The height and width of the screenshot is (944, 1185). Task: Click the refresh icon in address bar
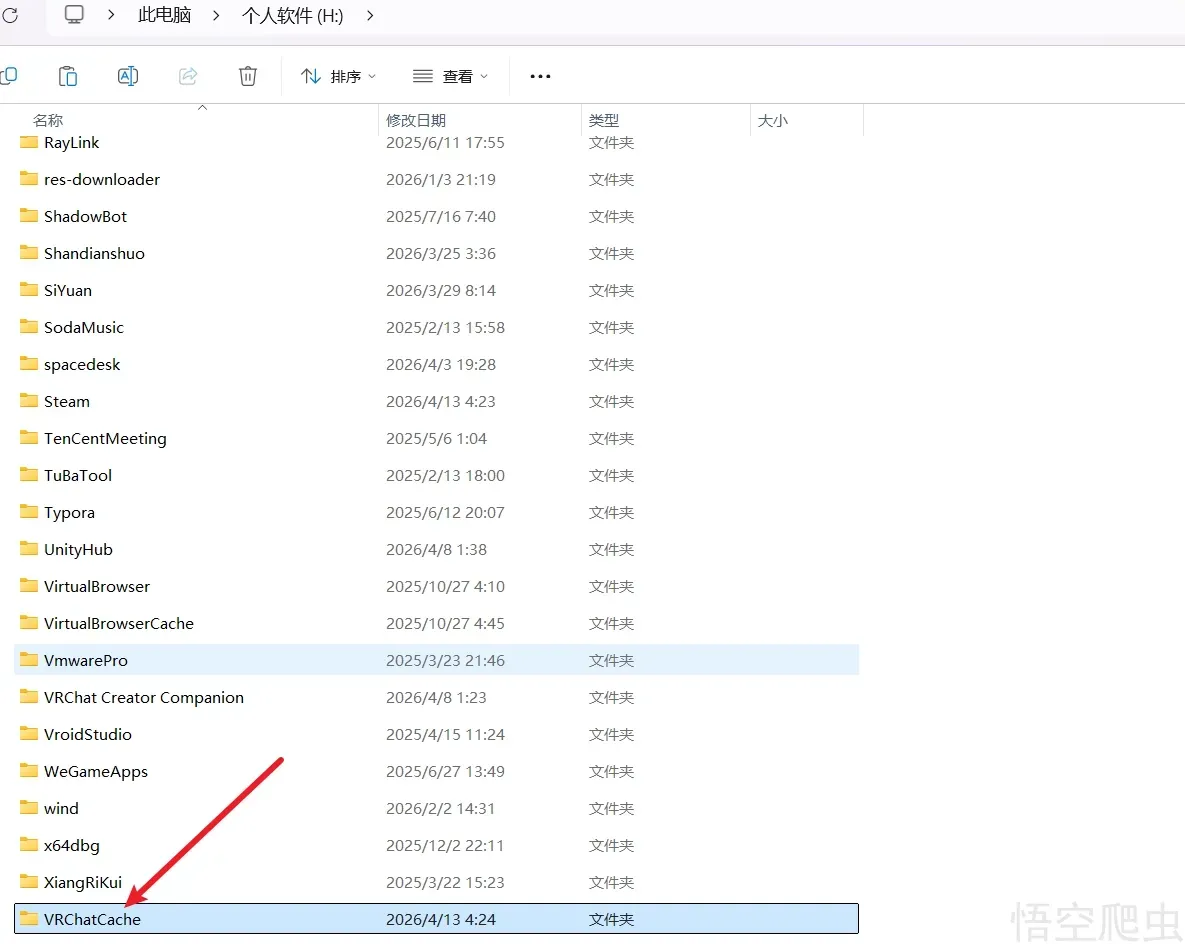(x=10, y=15)
